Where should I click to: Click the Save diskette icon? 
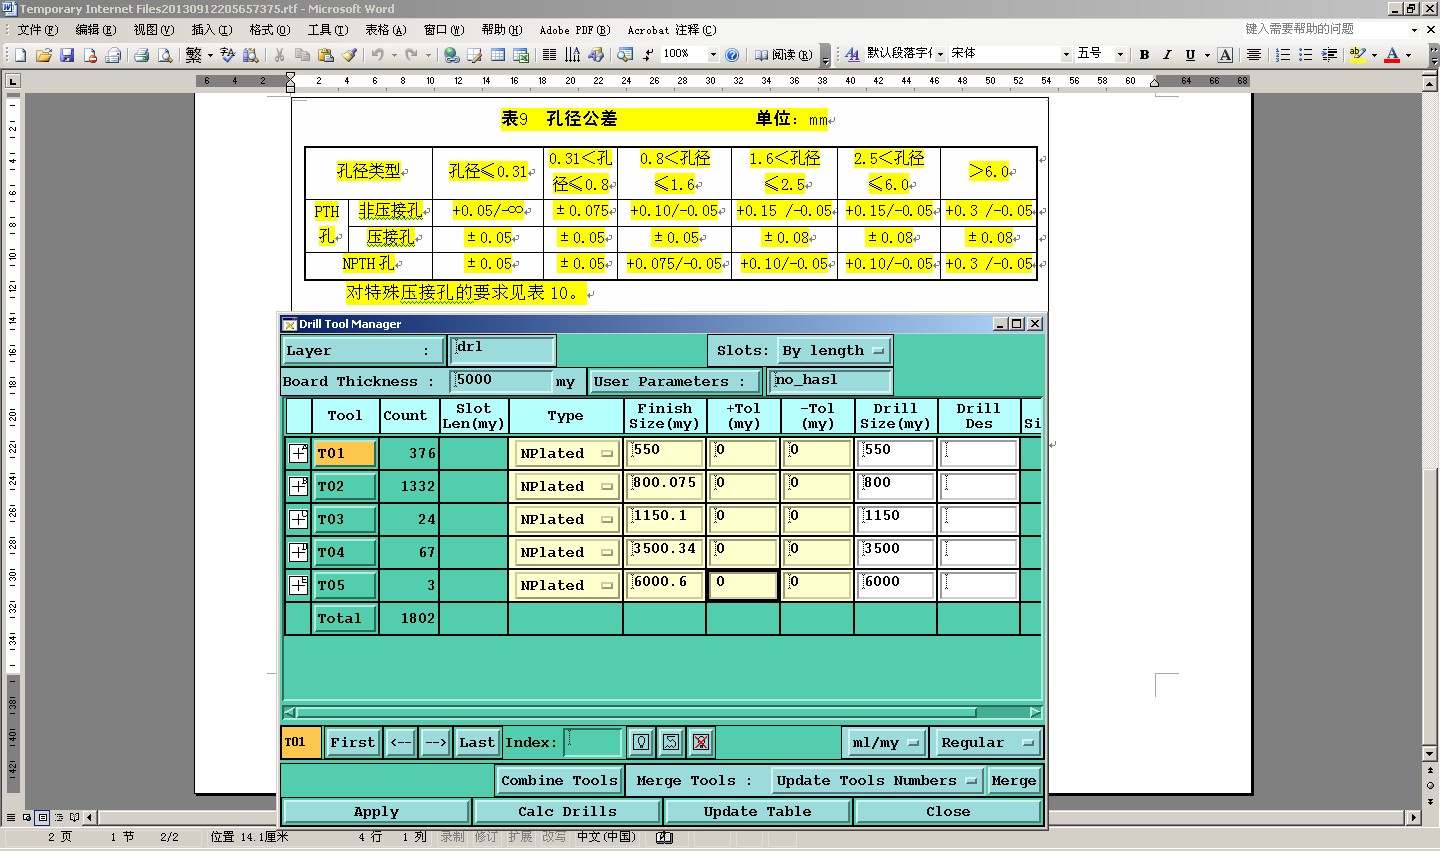[67, 55]
